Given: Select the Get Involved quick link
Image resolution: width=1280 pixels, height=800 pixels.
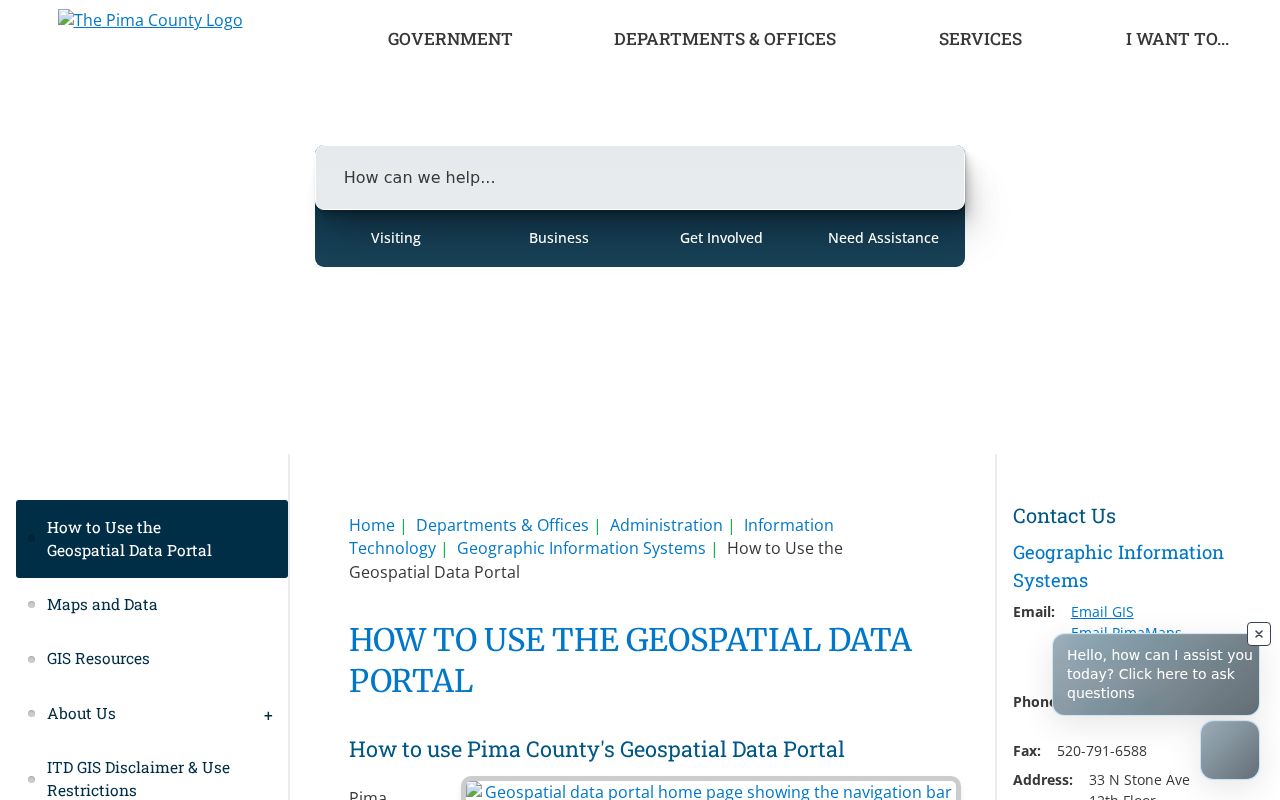Looking at the screenshot, I should (721, 238).
